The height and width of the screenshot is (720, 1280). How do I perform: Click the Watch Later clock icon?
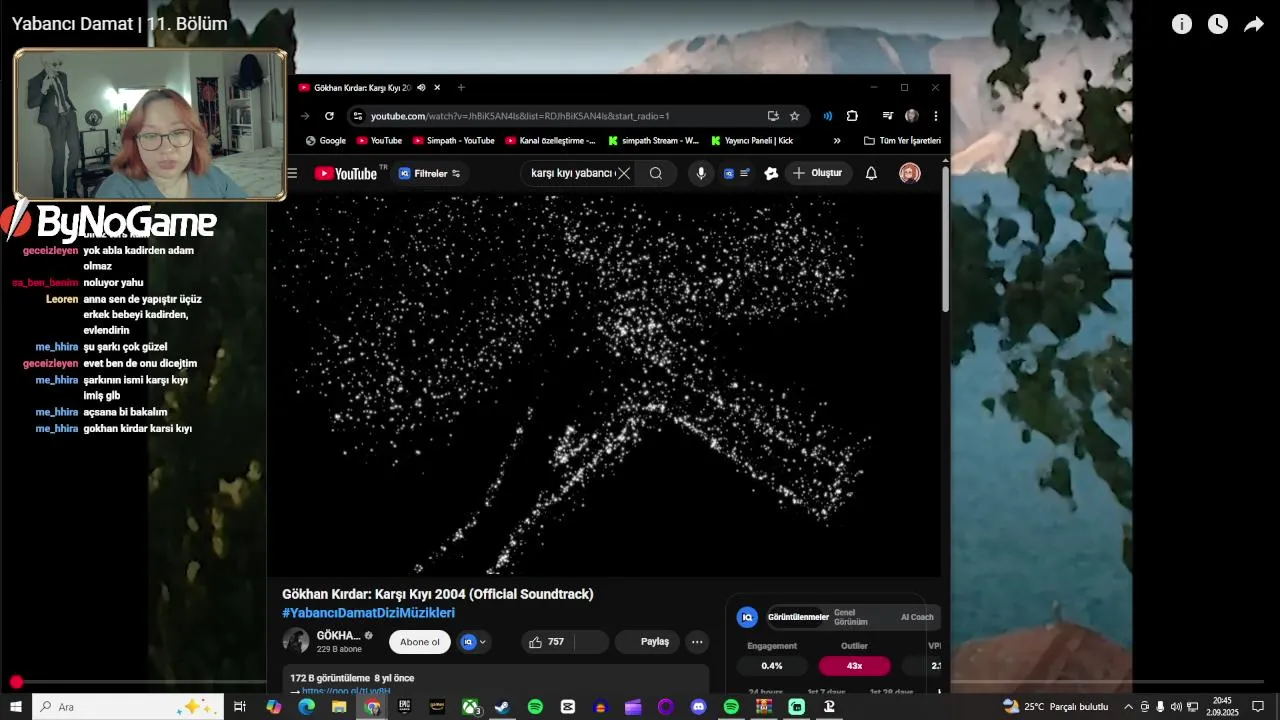1218,24
